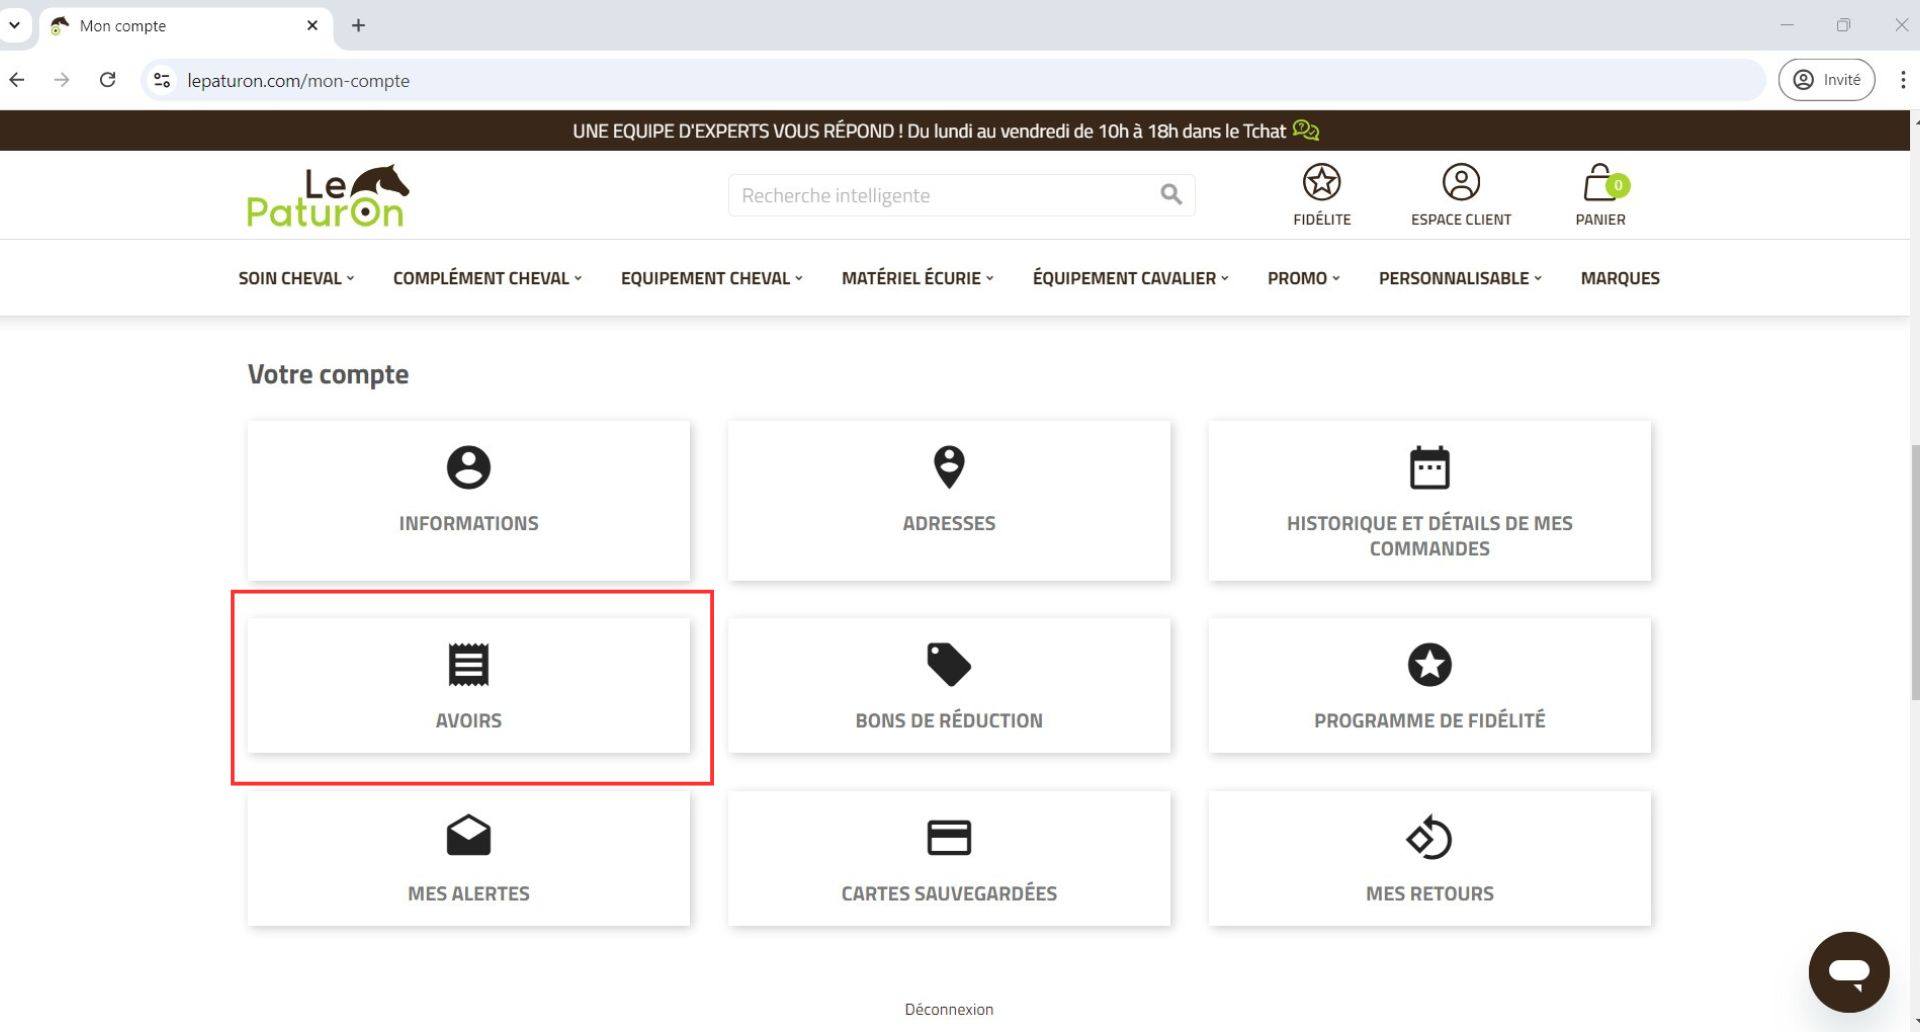
Task: Expand the Complément Cheval dropdown
Action: click(487, 278)
